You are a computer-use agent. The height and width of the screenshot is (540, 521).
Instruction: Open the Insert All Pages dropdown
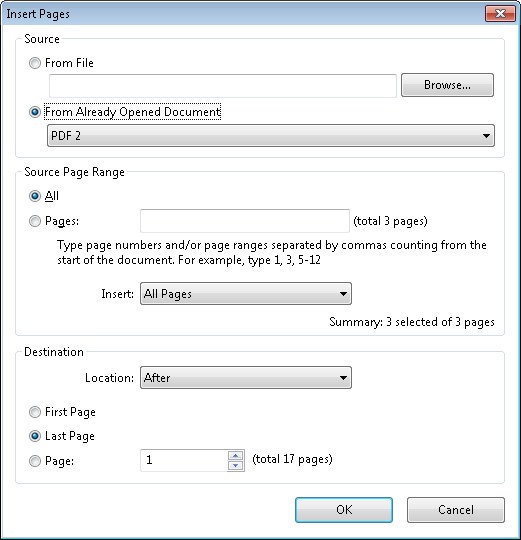tap(246, 294)
